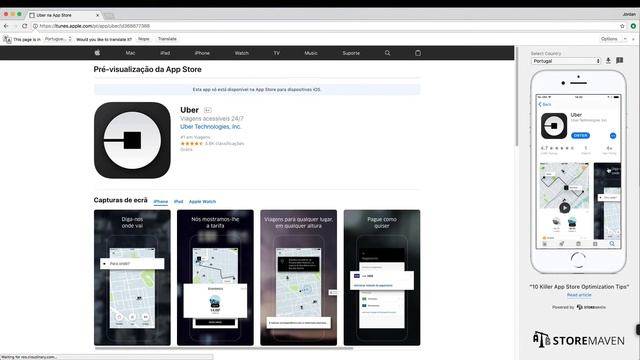Screen dimensions: 640x360
Task: Click the Apple logo in site navigation
Action: 98,53
